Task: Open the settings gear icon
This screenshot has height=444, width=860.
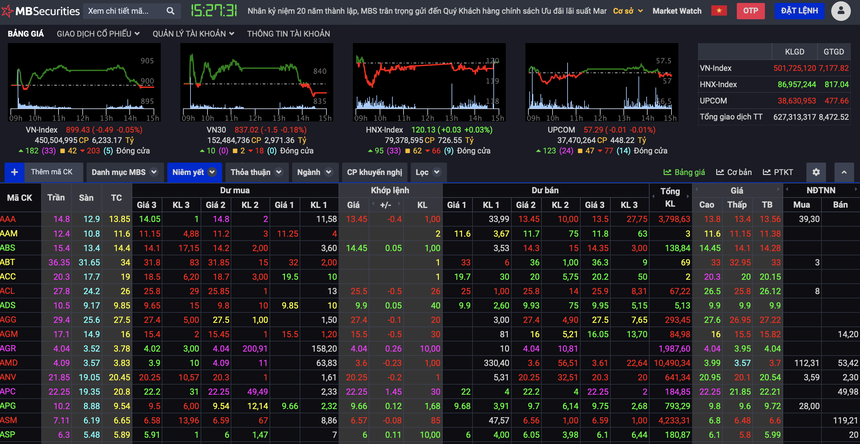Action: pyautogui.click(x=816, y=172)
